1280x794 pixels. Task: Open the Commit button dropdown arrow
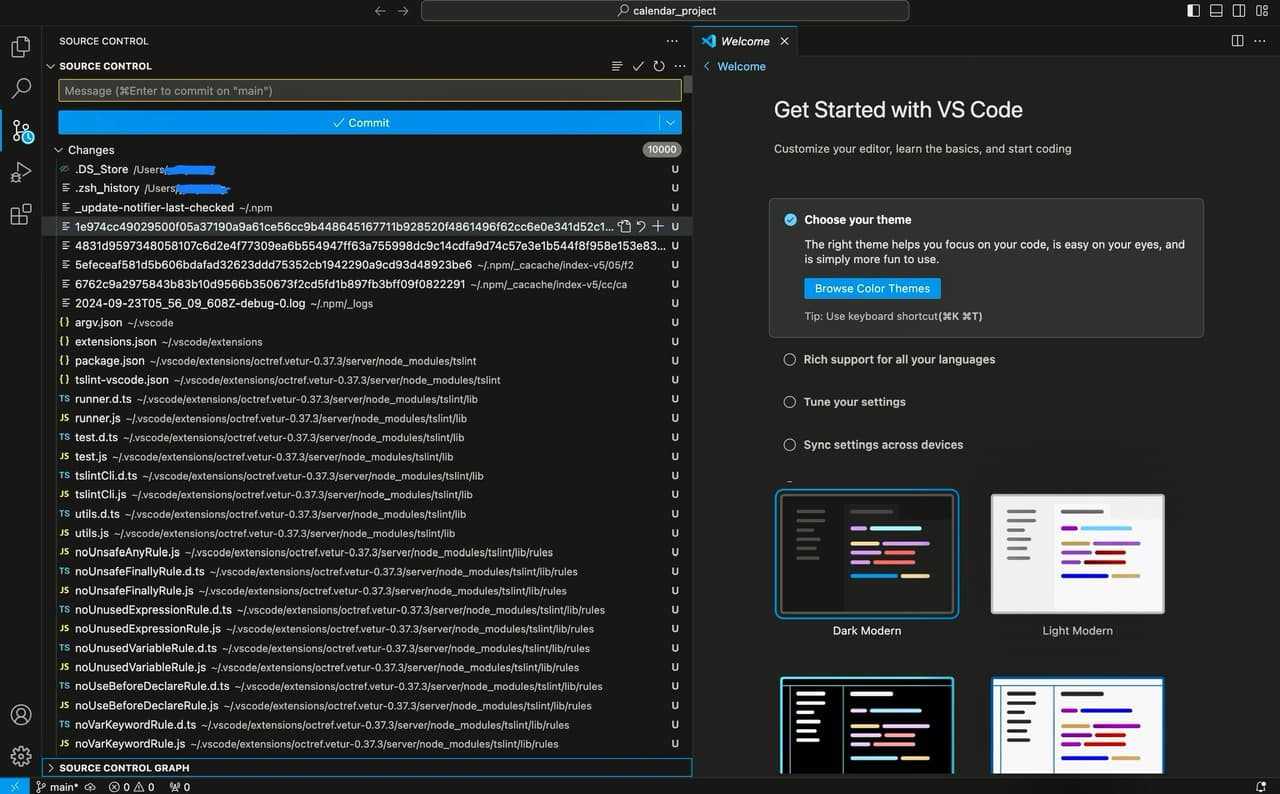coord(670,122)
